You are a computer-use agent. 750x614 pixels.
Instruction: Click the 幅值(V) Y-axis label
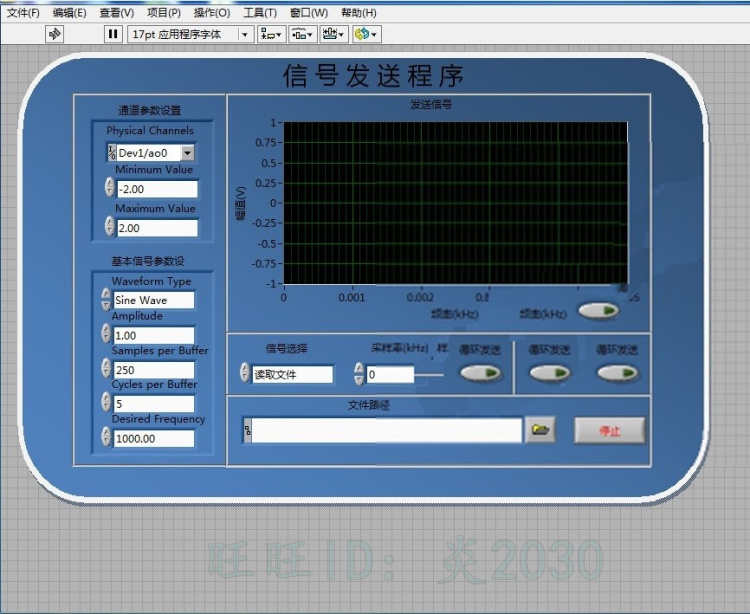pos(241,203)
